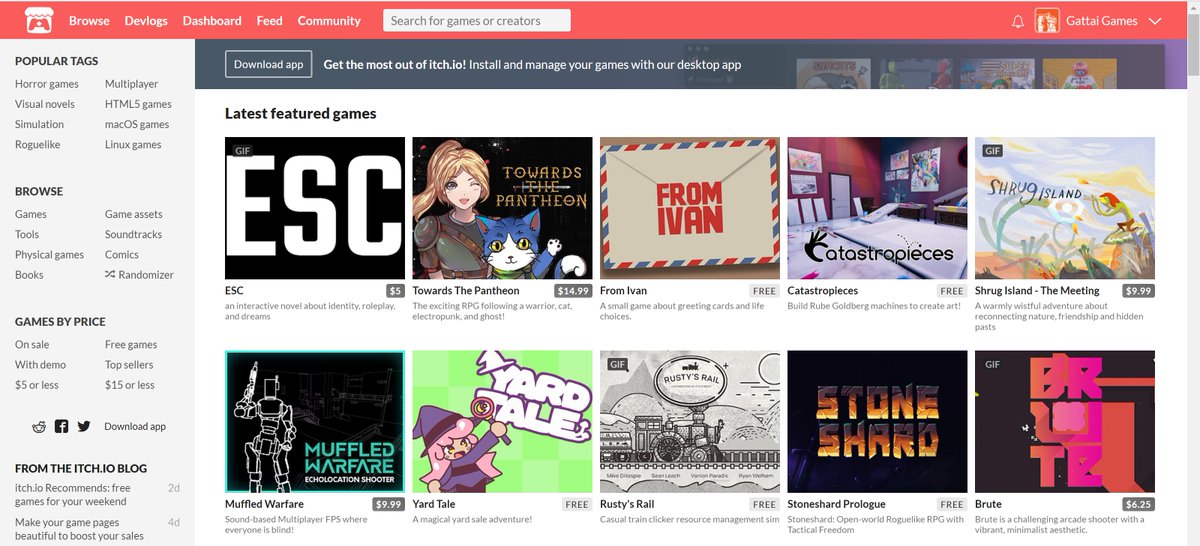Open the macOS games tag
This screenshot has width=1200, height=546.
(137, 124)
